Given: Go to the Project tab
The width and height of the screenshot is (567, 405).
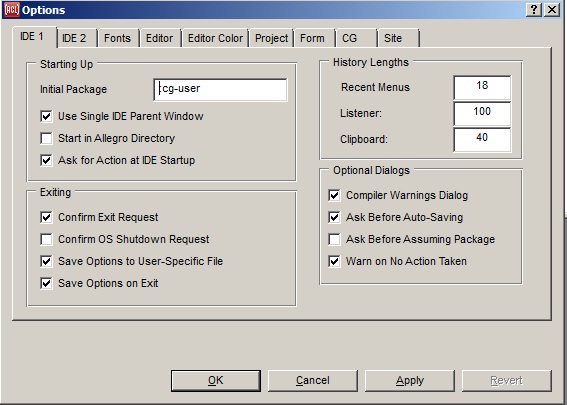Looking at the screenshot, I should pos(272,38).
